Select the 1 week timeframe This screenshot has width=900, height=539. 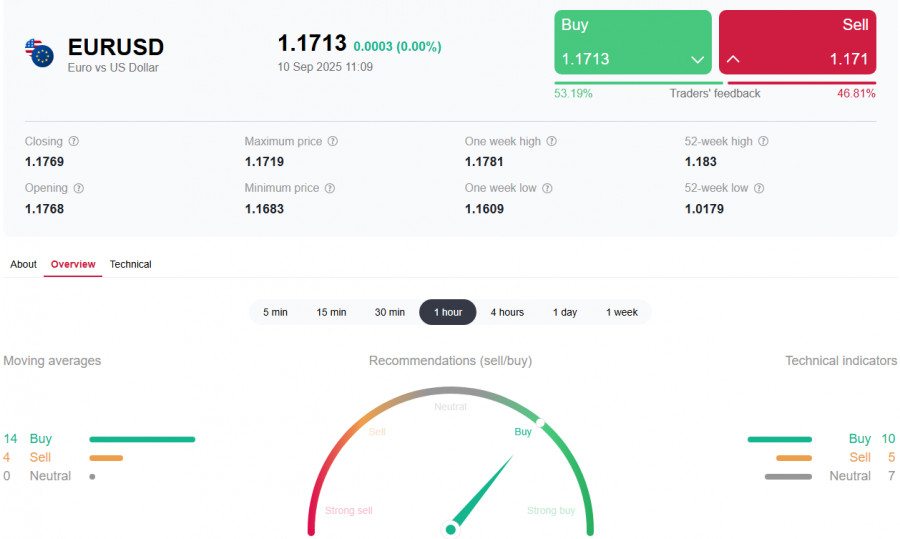click(622, 312)
